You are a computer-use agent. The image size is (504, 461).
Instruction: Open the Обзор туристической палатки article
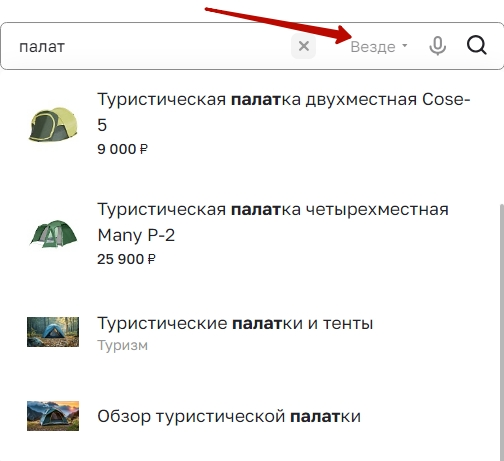tap(229, 416)
